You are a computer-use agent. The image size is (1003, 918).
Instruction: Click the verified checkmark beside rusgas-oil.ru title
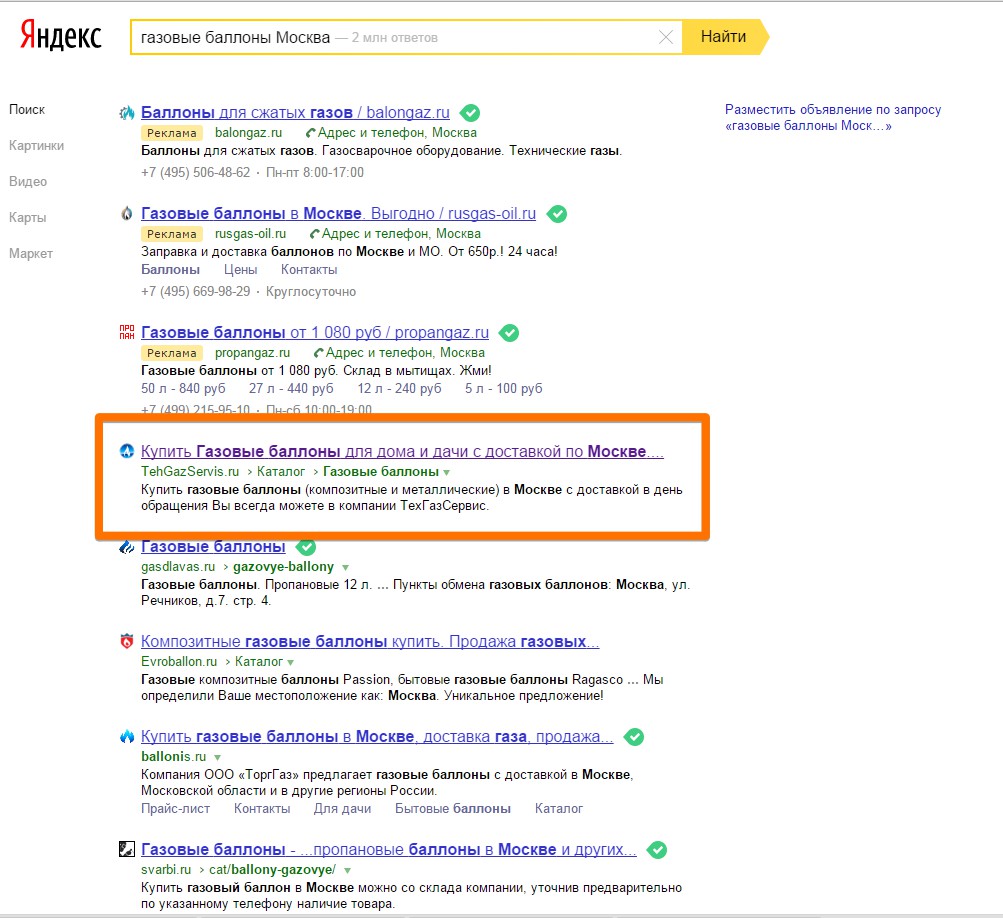coord(557,214)
